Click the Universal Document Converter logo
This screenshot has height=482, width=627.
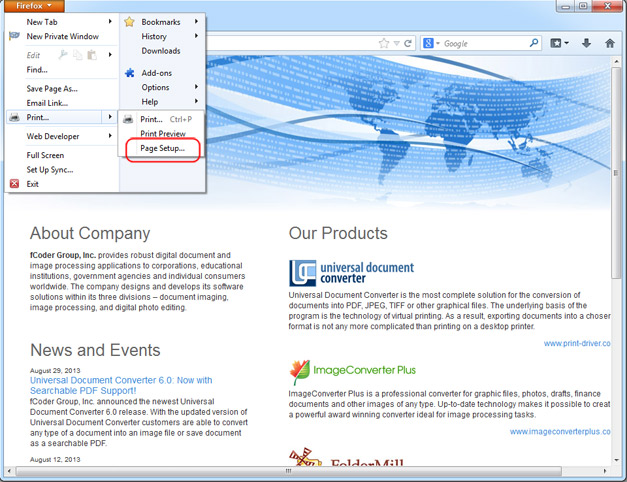pyautogui.click(x=351, y=273)
